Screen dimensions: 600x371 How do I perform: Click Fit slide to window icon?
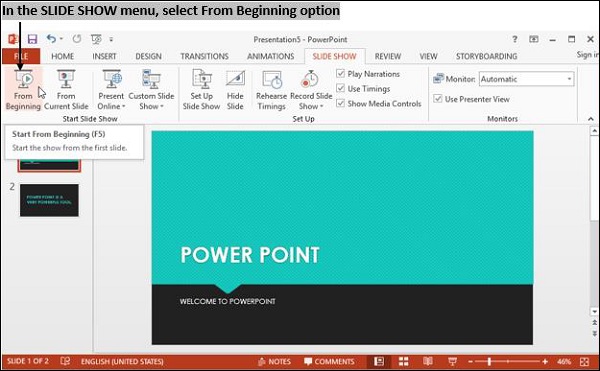coord(584,361)
